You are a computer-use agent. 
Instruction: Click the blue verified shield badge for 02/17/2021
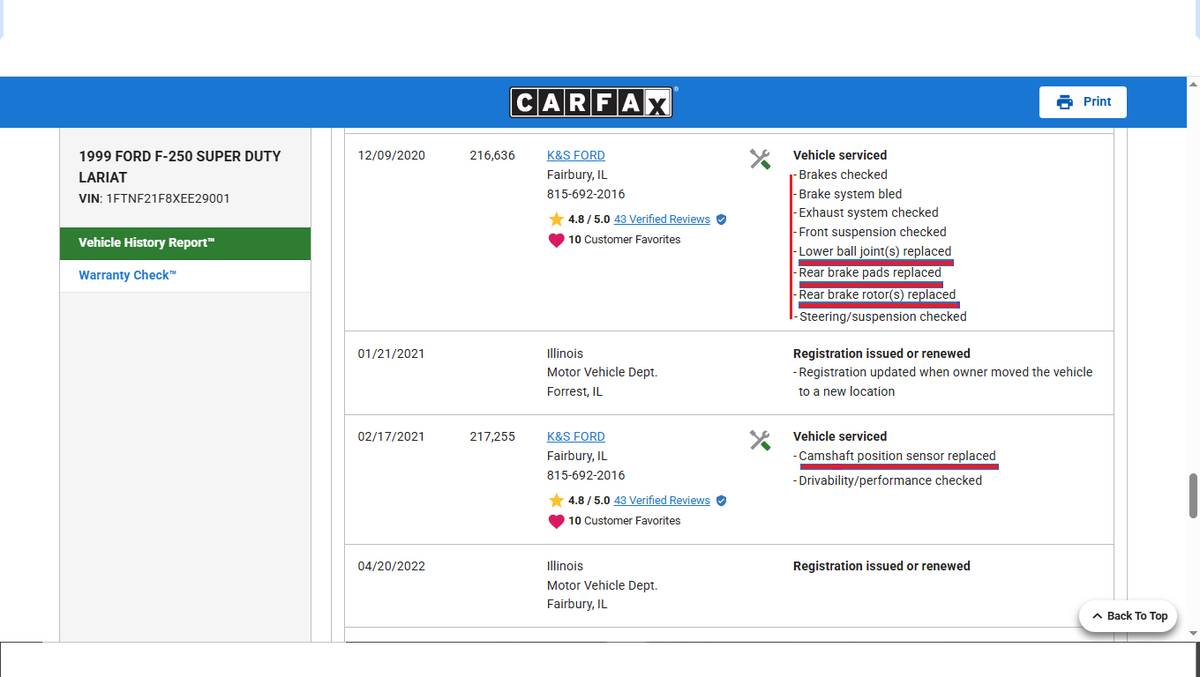[x=721, y=500]
